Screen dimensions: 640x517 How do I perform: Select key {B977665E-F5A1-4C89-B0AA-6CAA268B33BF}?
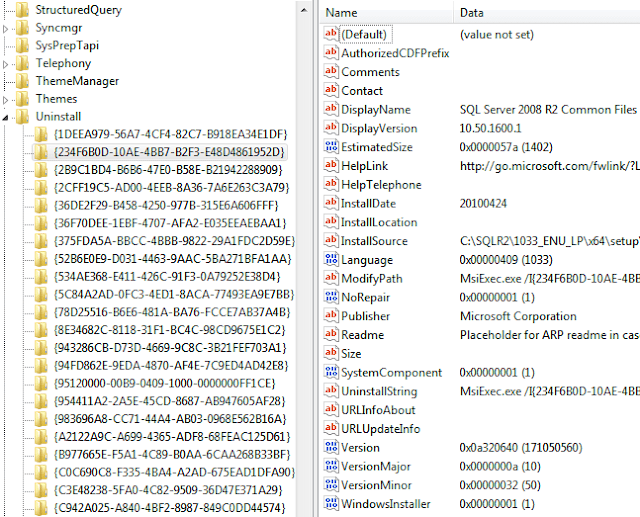point(172,455)
